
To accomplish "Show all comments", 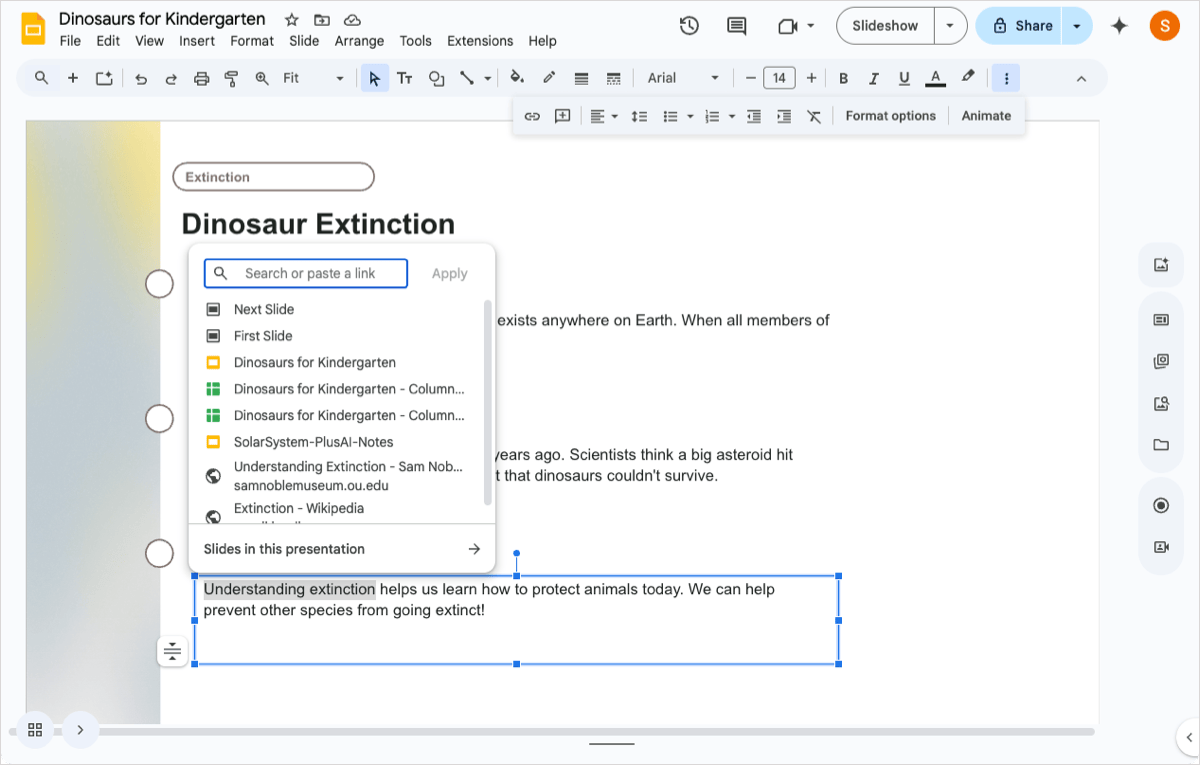I will tap(737, 26).
